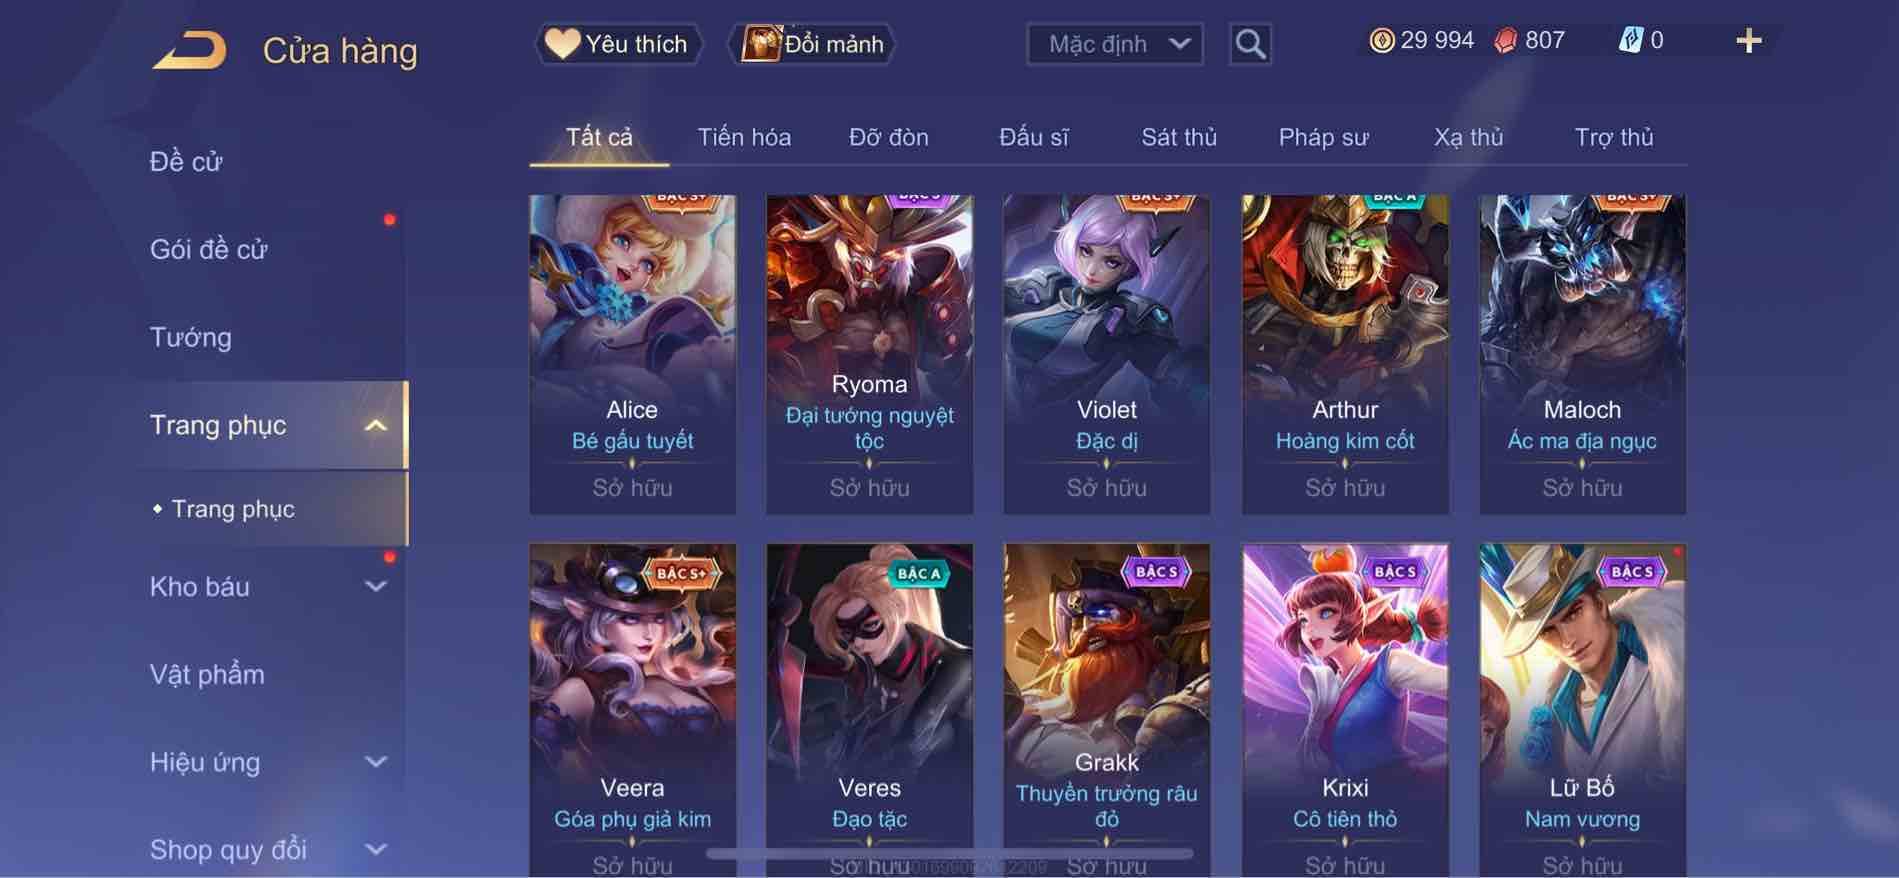Tap the blue voucher ticket icon

(x=1630, y=40)
